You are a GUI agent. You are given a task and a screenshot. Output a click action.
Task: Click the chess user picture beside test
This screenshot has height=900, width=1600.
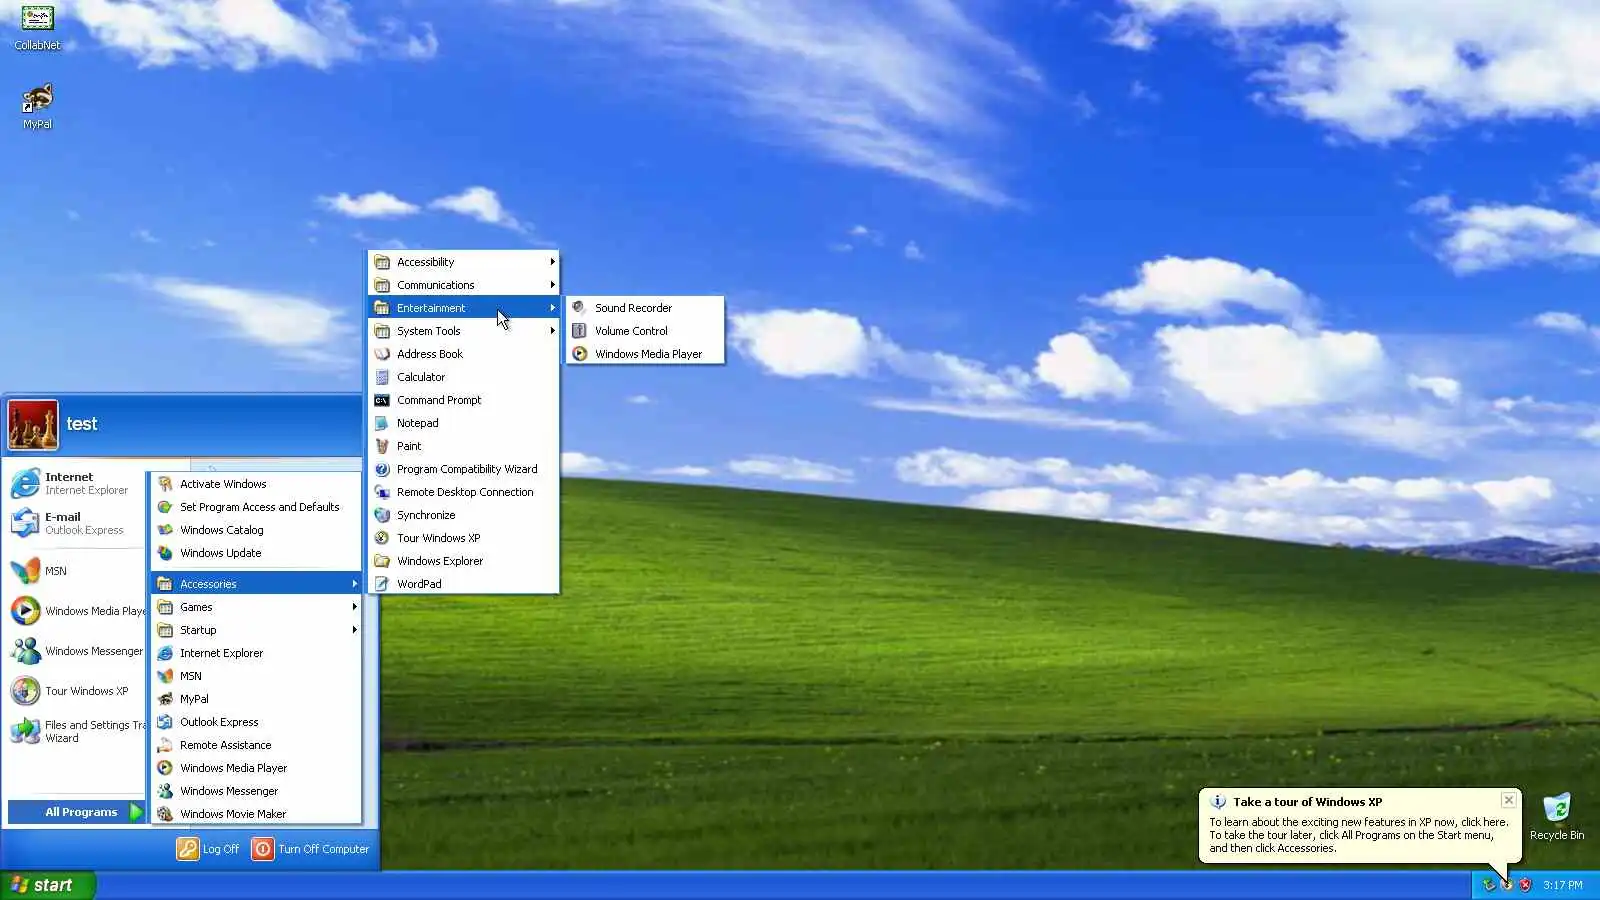[33, 424]
